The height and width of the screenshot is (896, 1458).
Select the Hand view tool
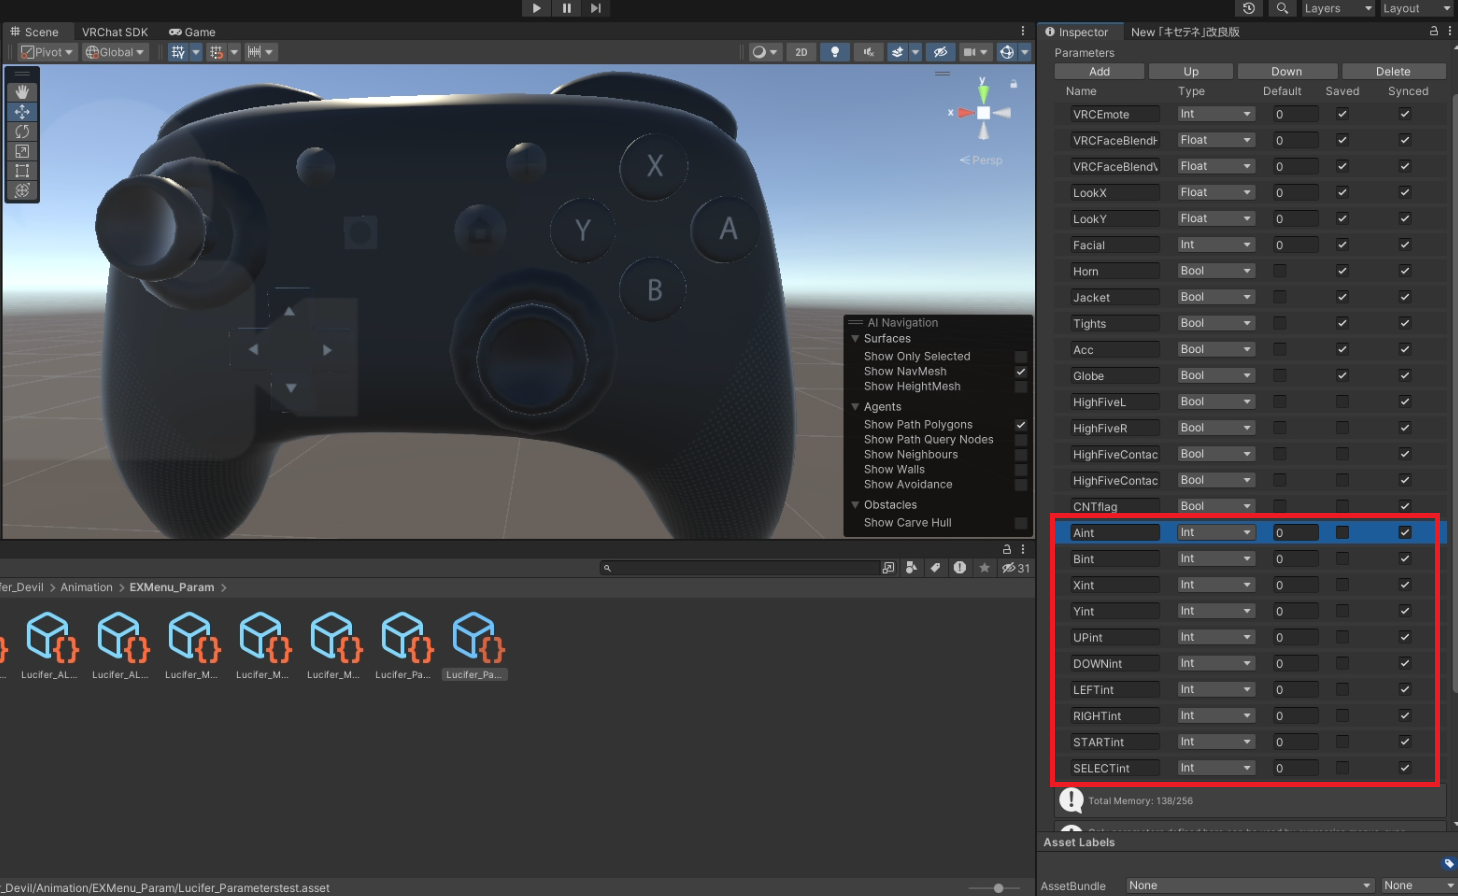pyautogui.click(x=22, y=91)
